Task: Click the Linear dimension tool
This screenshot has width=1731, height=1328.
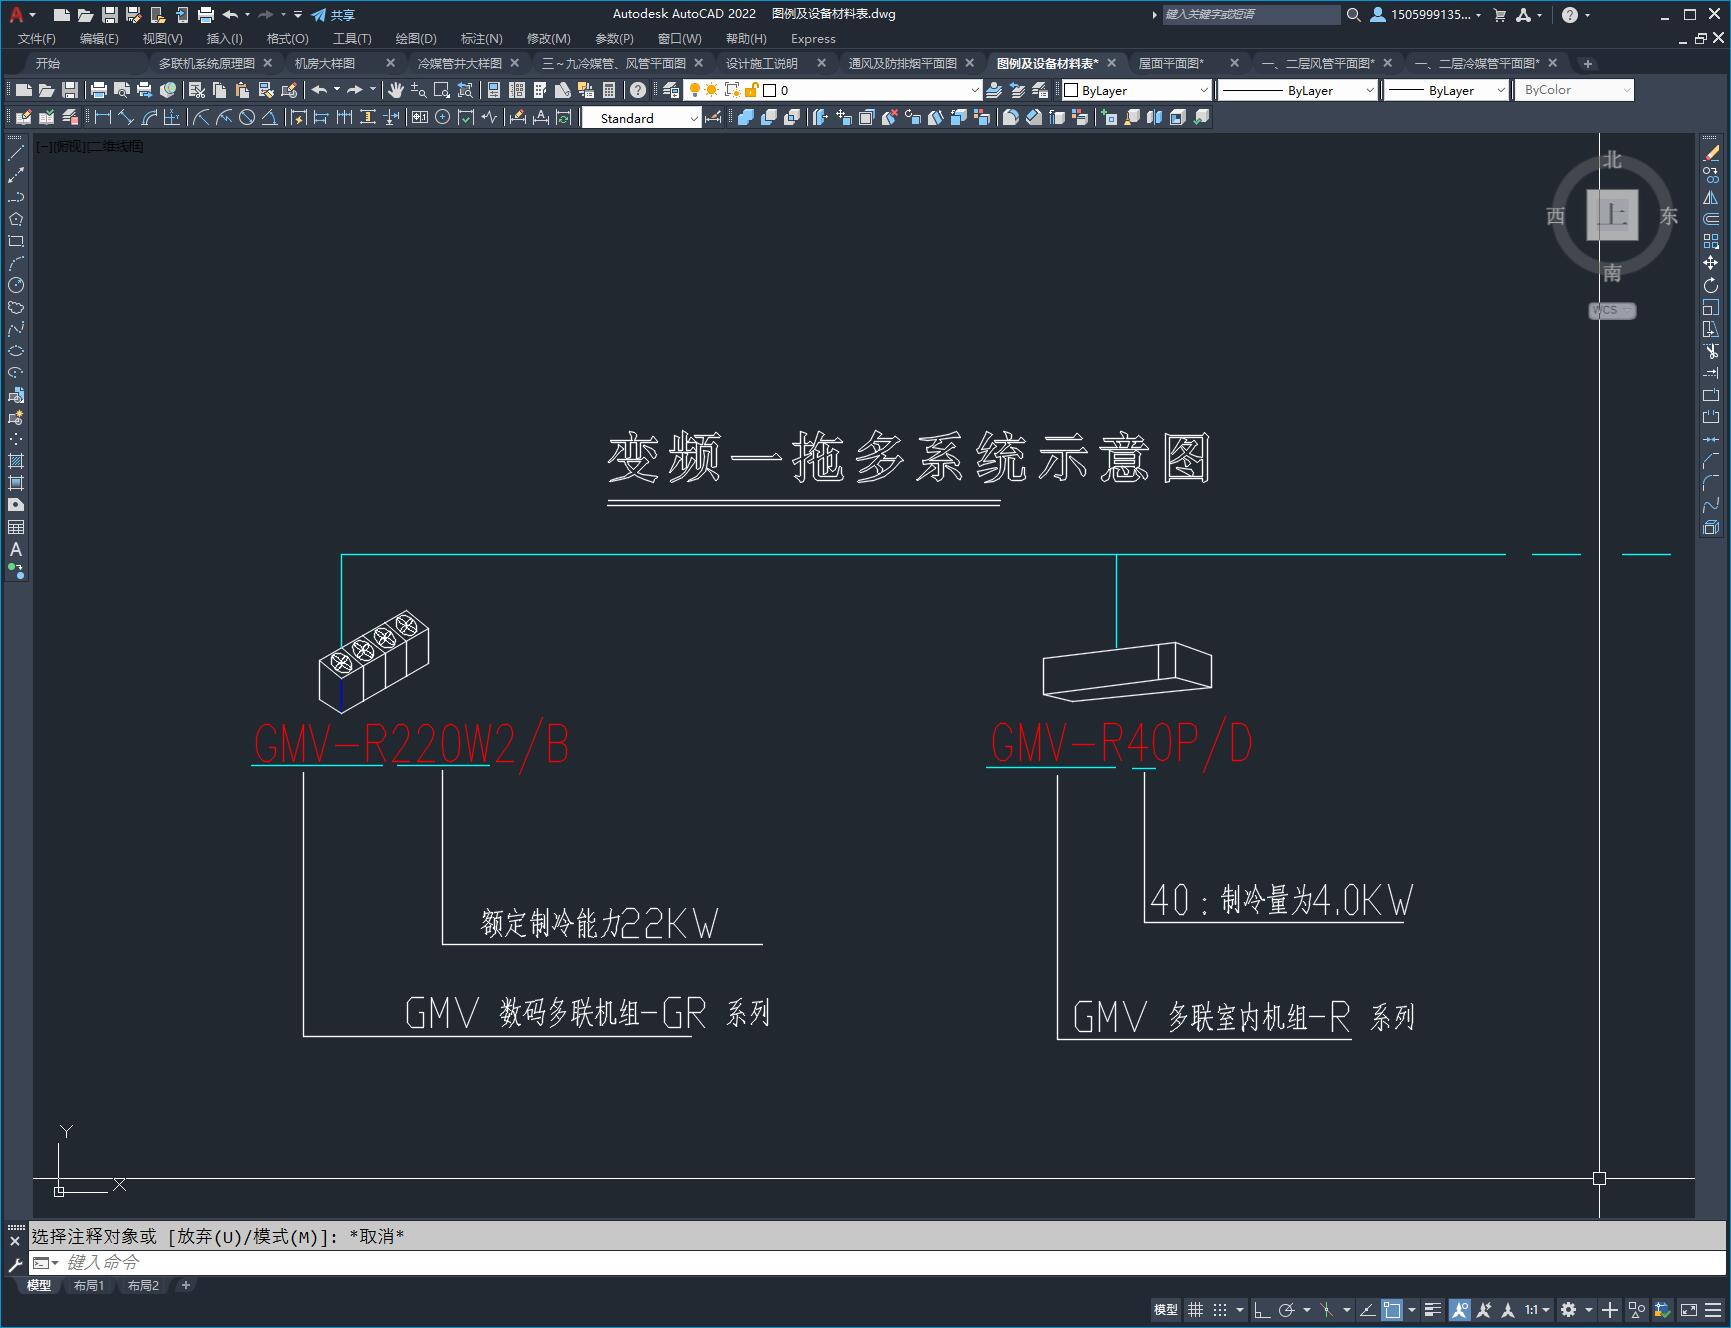Action: pos(102,118)
